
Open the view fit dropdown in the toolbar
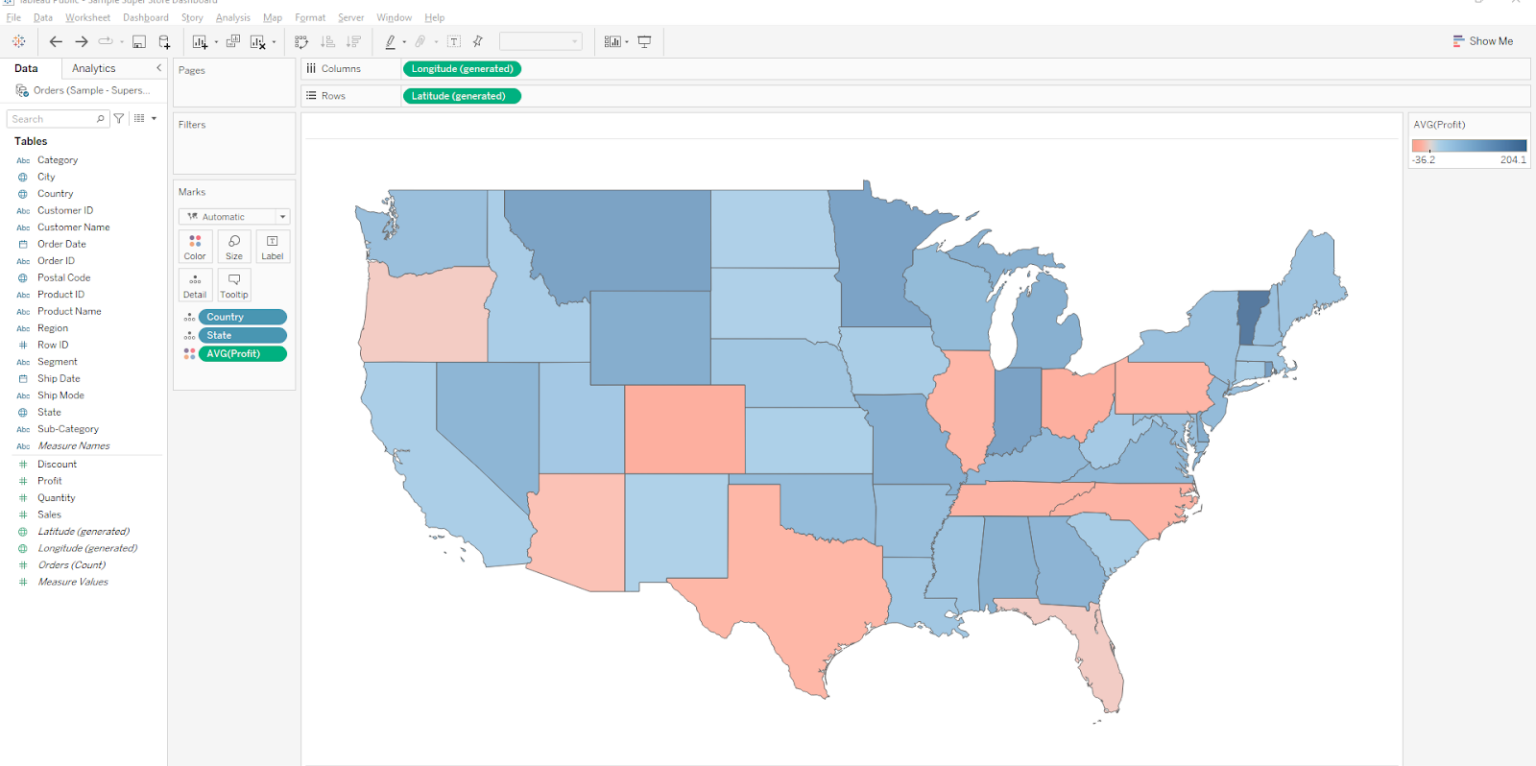coord(574,41)
